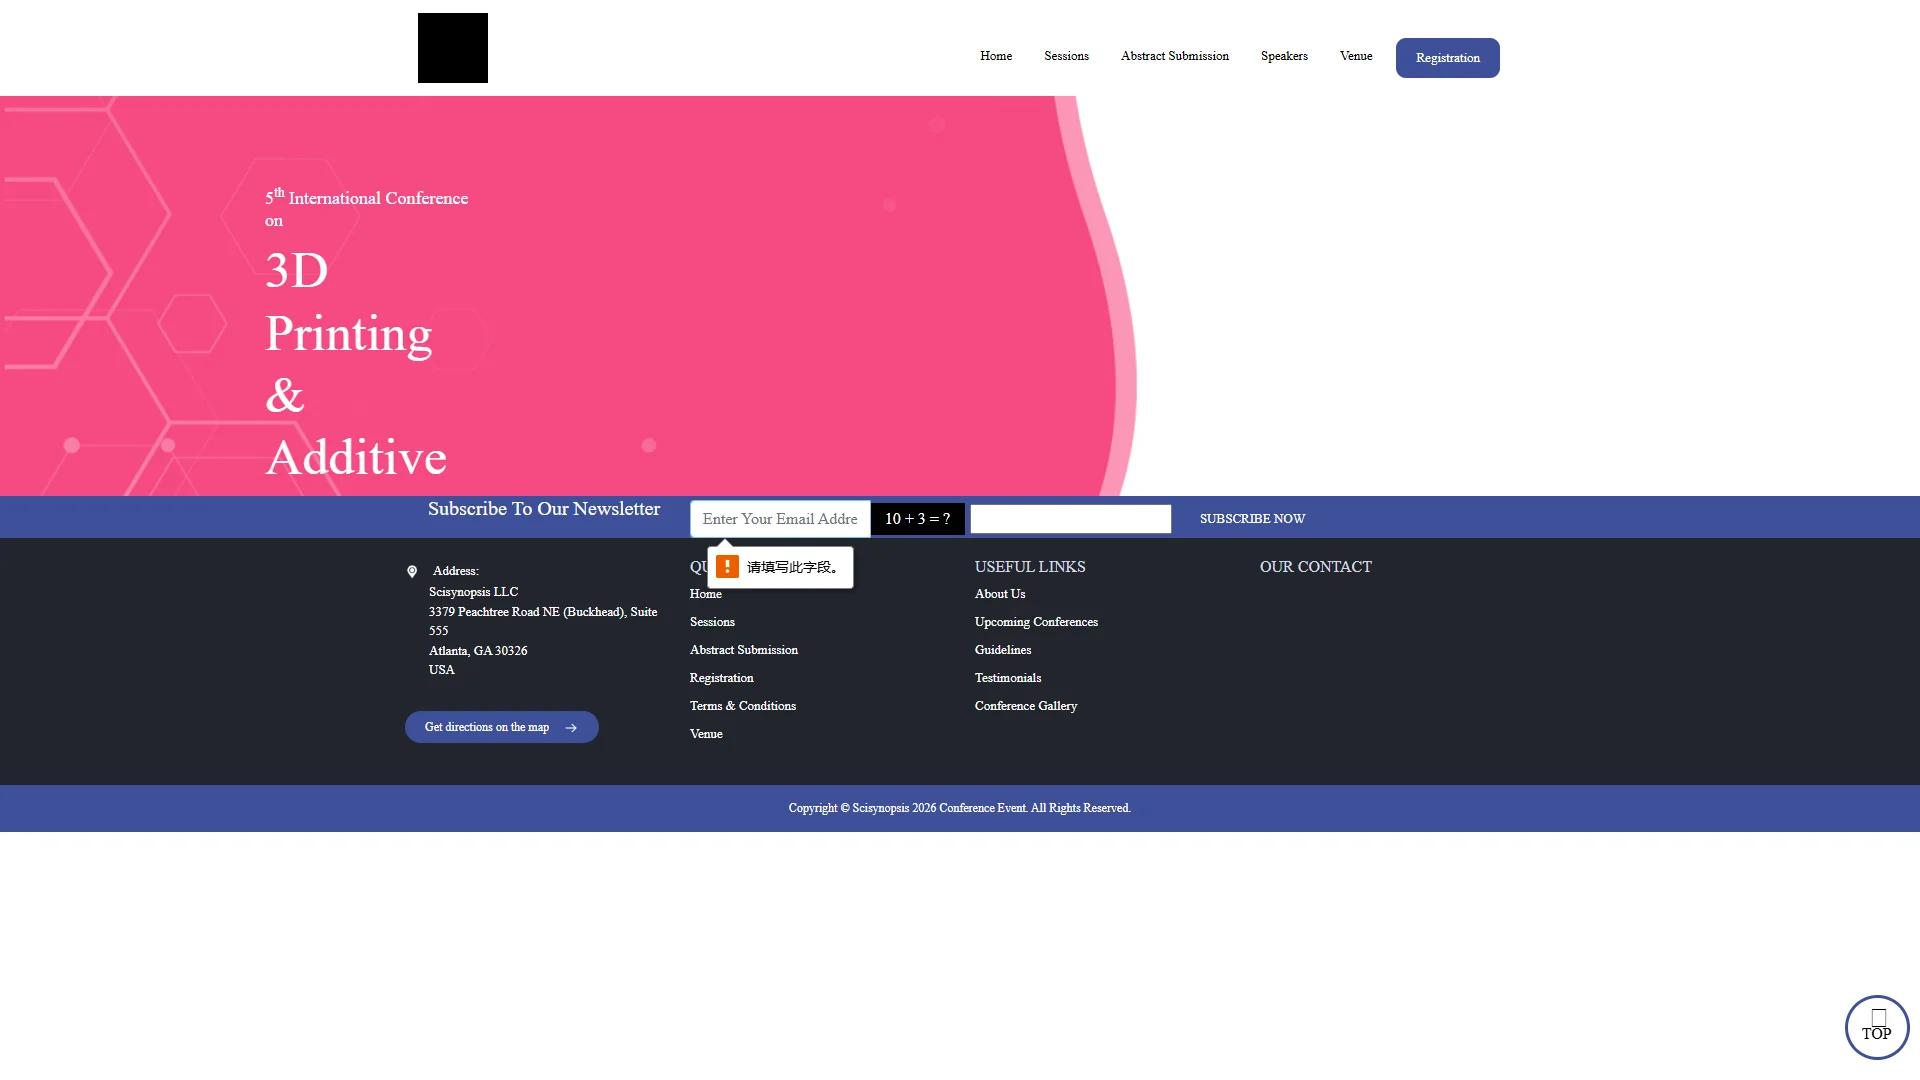Open the Terms & Conditions link
Image resolution: width=1920 pixels, height=1080 pixels.
click(x=743, y=706)
